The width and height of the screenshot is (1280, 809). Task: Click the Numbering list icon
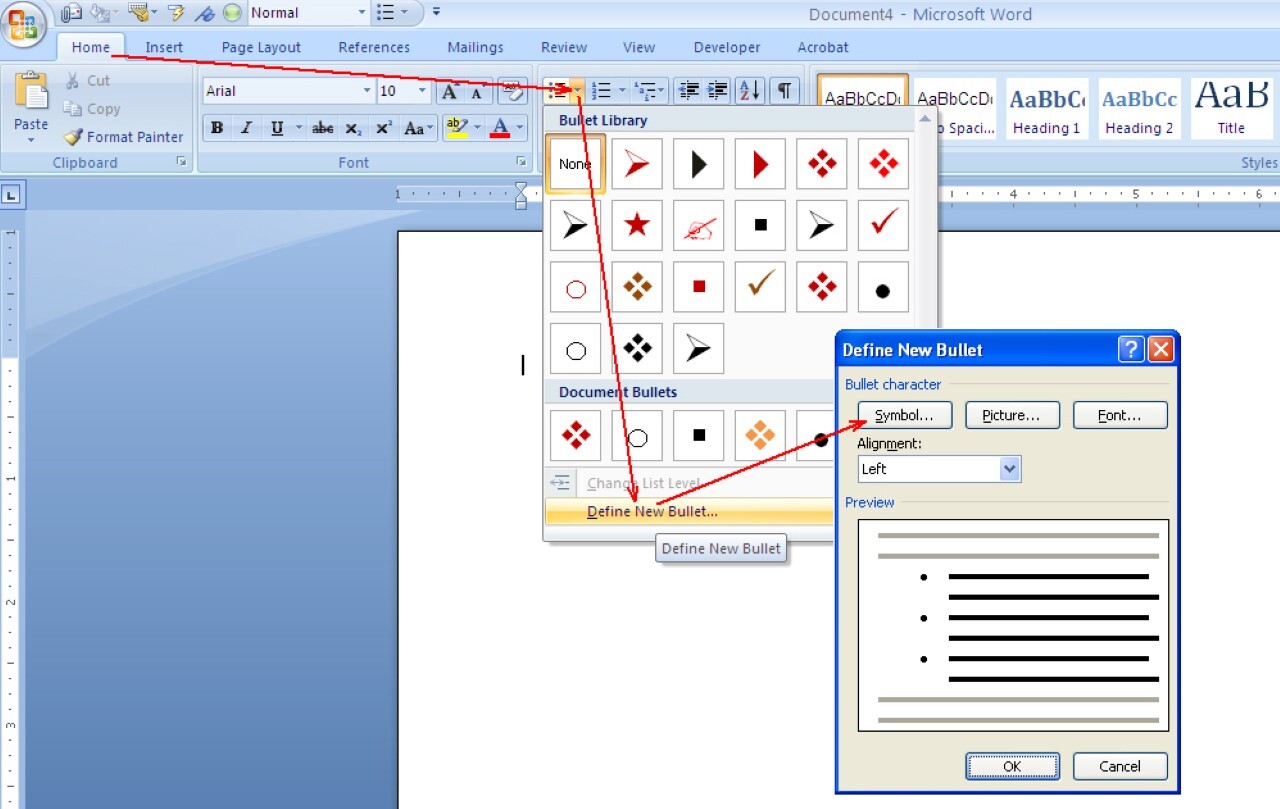tap(601, 91)
